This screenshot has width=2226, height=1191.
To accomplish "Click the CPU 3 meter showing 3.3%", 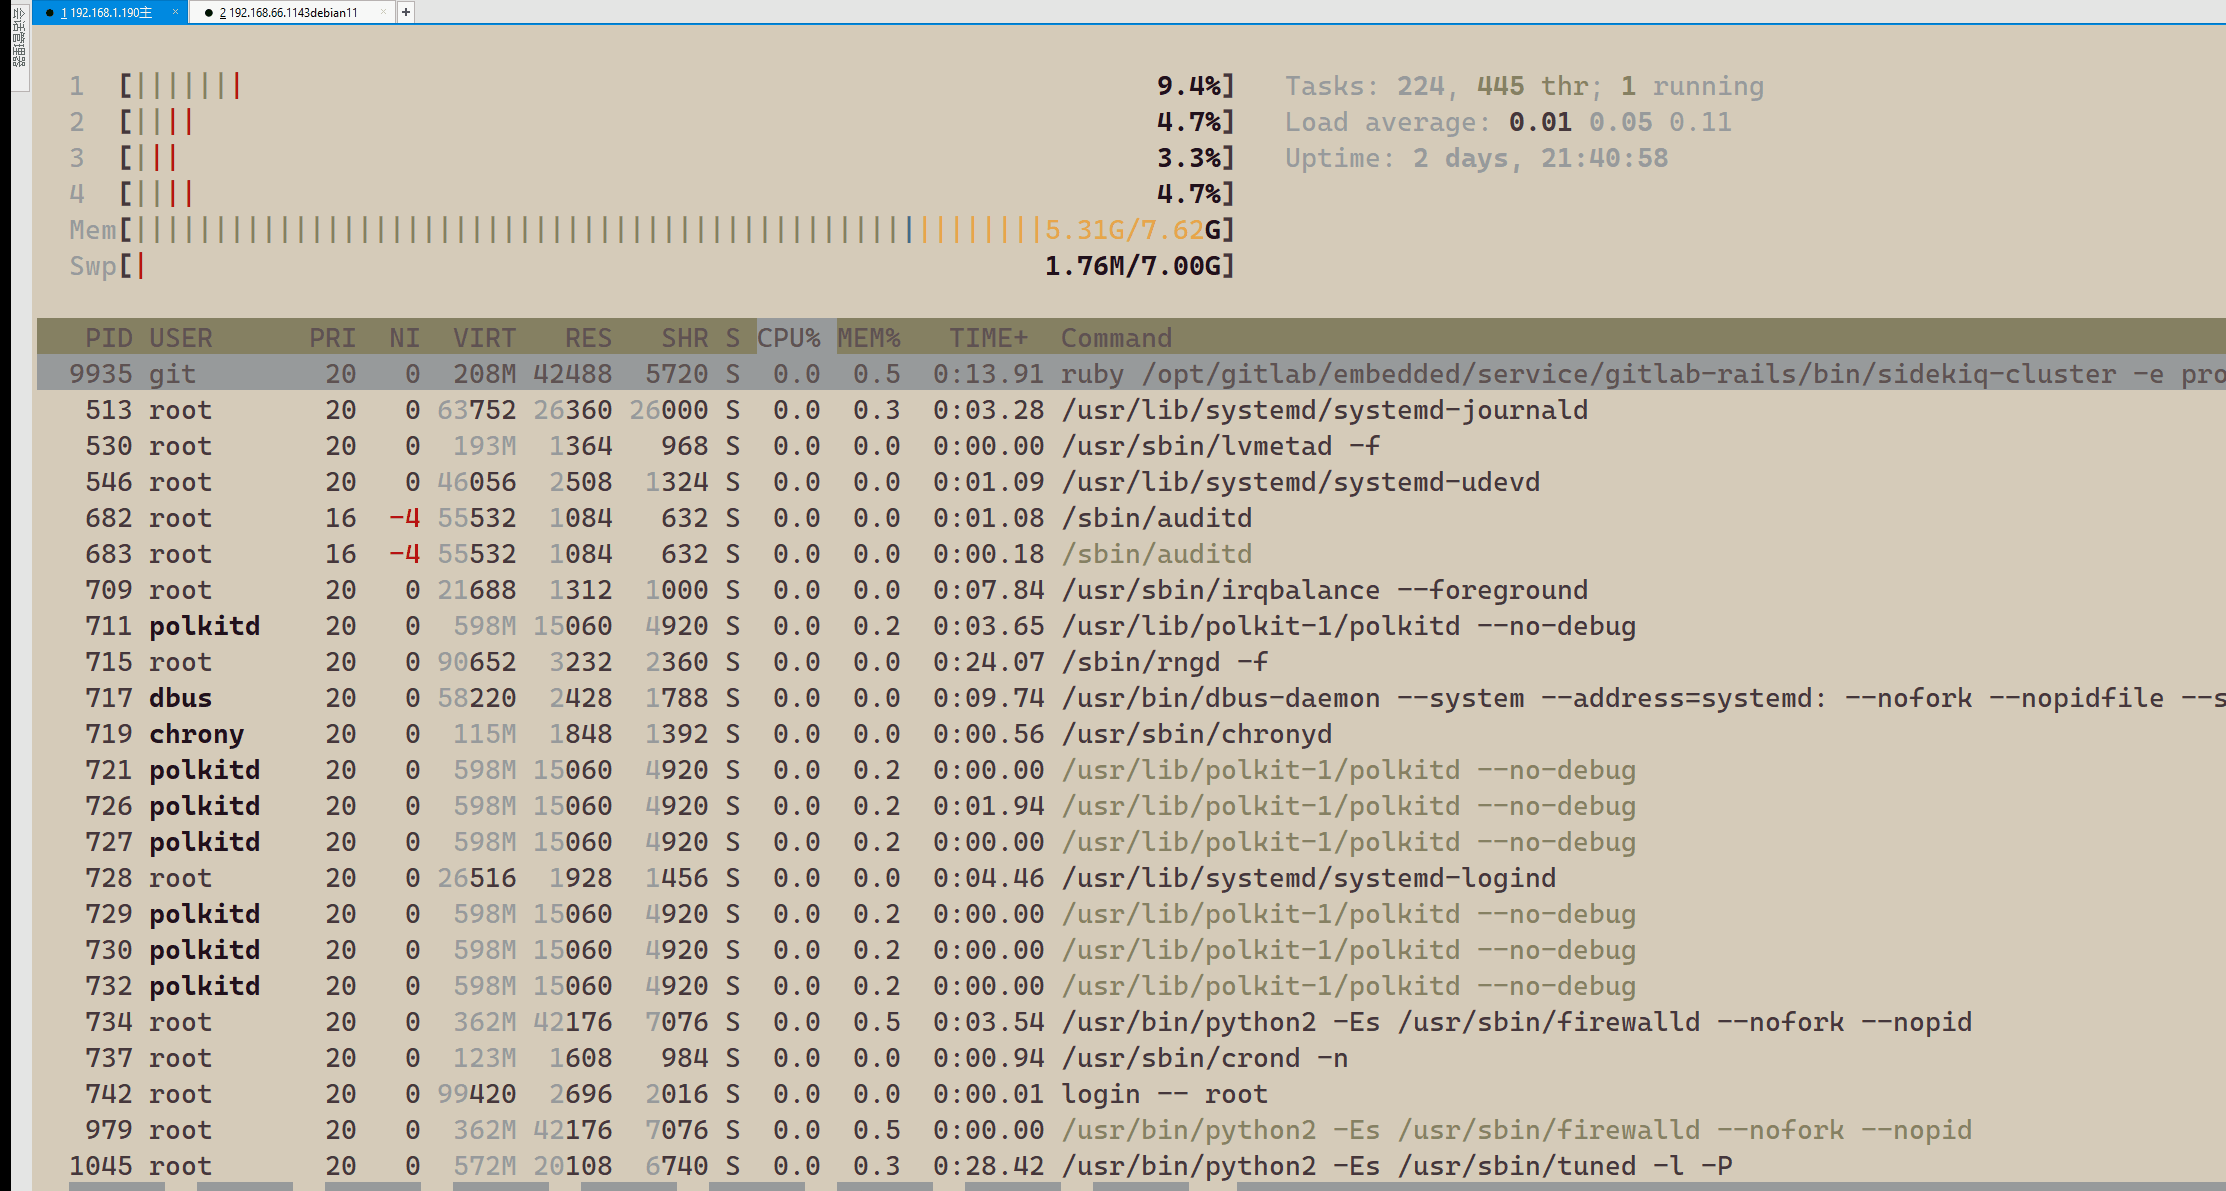I will [x=652, y=158].
